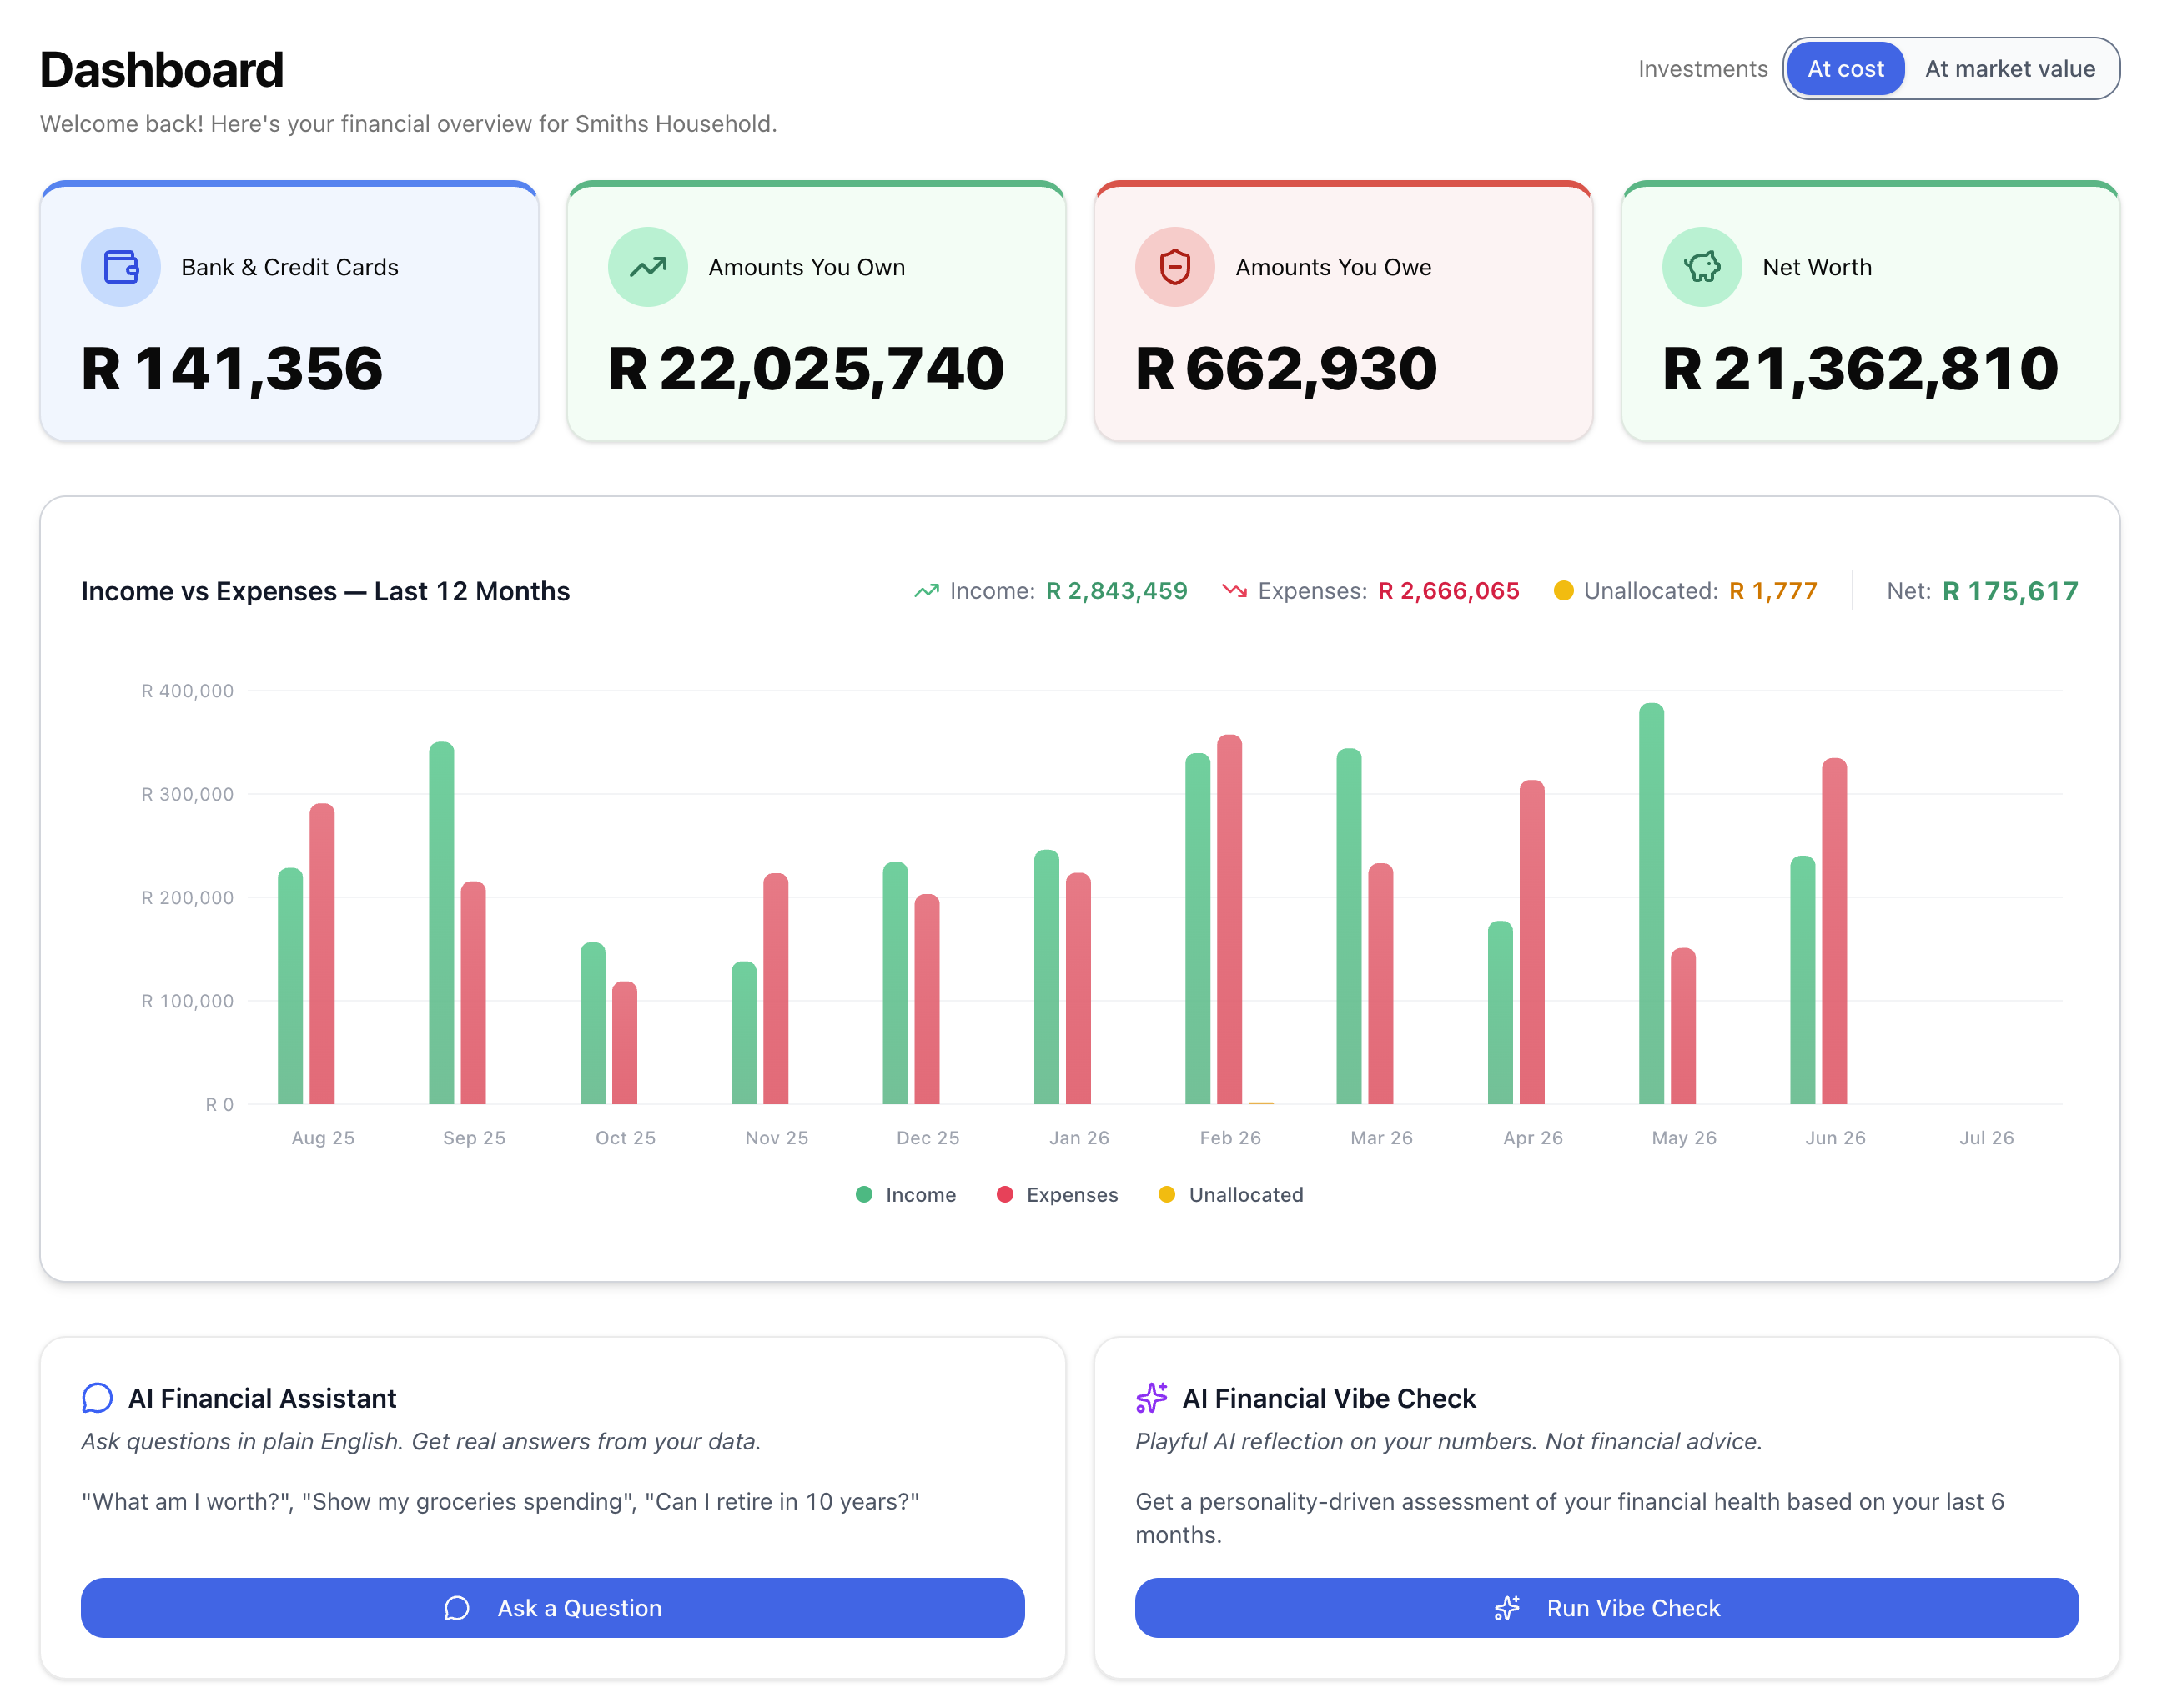Click the green income bar for May 26
Screen dimensions: 2162x1708
pyautogui.click(x=1652, y=904)
